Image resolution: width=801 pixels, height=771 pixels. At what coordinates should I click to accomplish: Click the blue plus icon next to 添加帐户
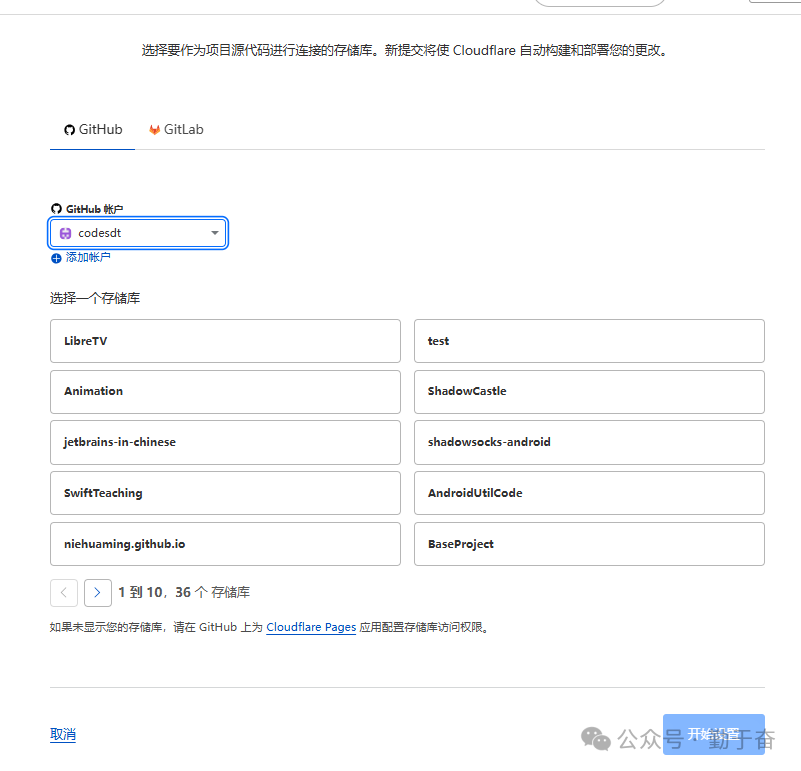(x=56, y=258)
